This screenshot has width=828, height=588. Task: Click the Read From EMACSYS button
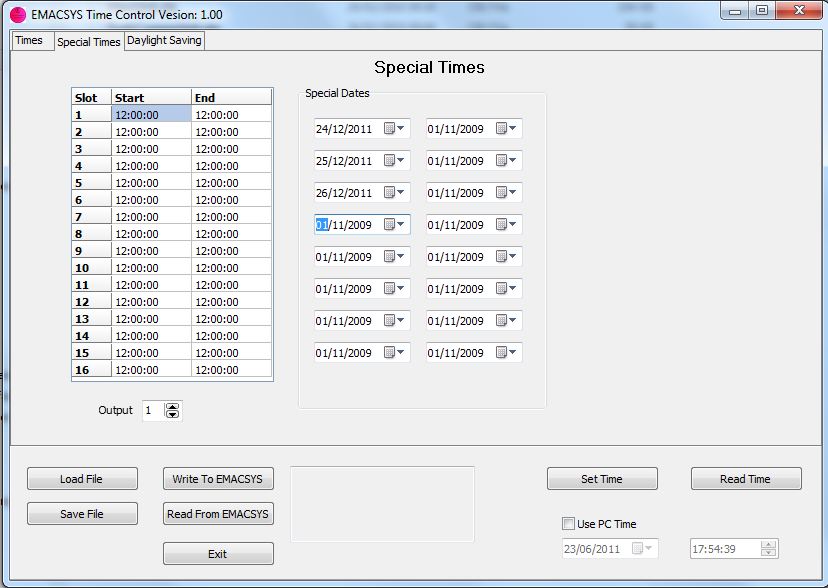pyautogui.click(x=218, y=514)
